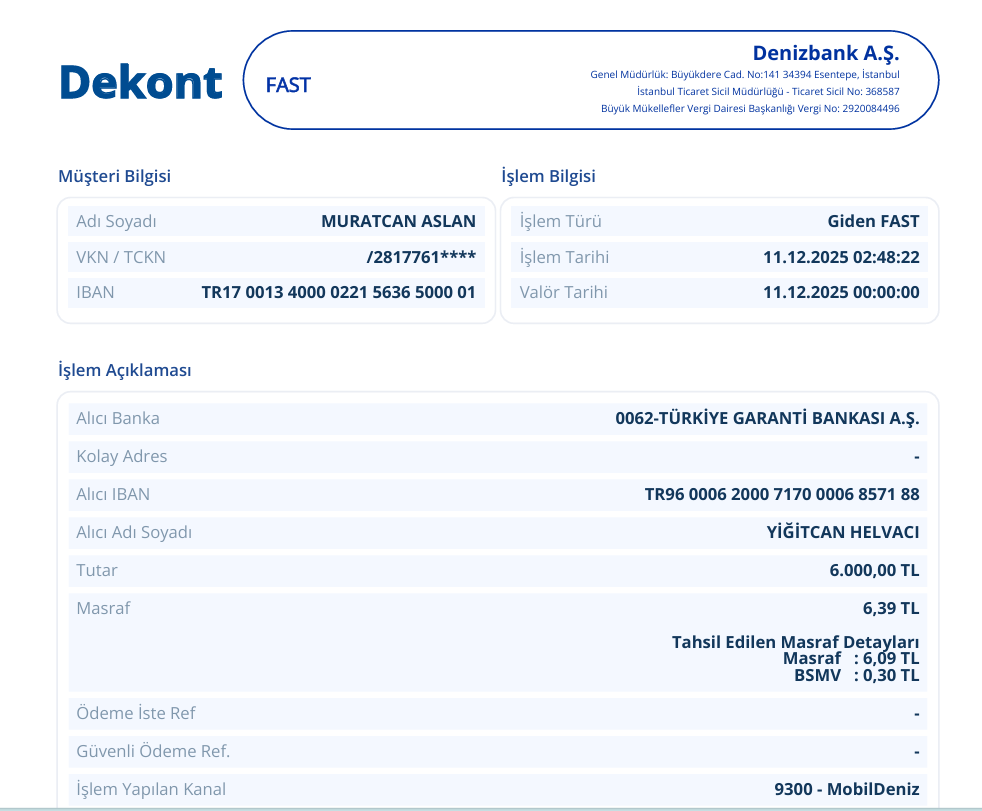
Task: Select the date 11.12.2025 02:48:22
Action: [841, 257]
